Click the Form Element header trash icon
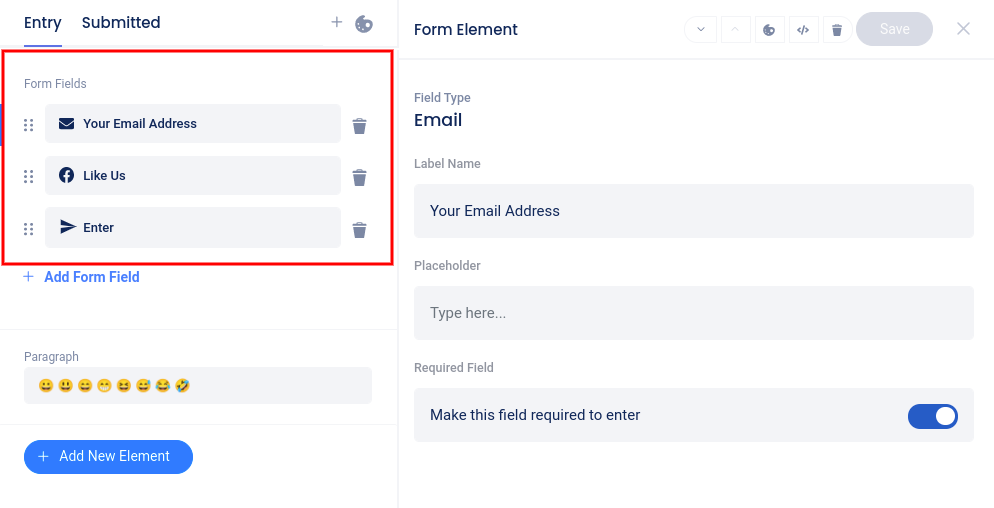This screenshot has width=994, height=508. point(837,30)
